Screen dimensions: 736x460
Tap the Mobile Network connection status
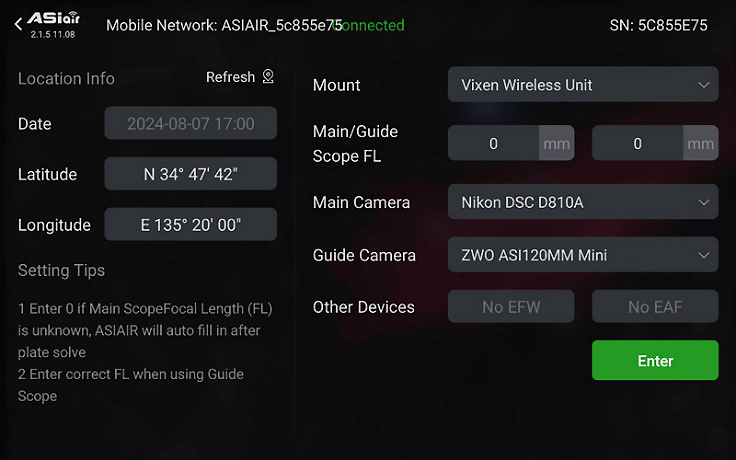pos(368,25)
